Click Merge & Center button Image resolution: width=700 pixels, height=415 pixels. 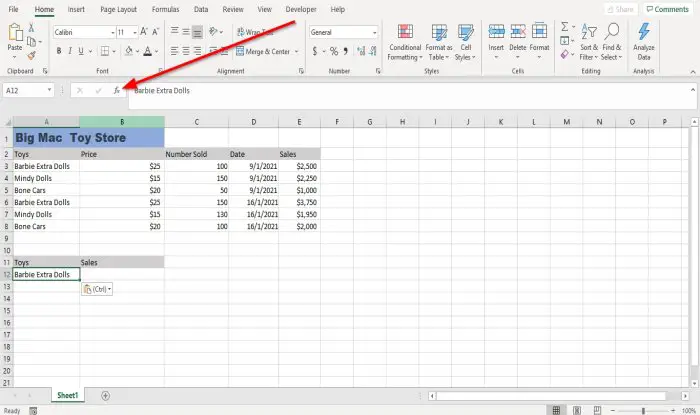pyautogui.click(x=263, y=51)
